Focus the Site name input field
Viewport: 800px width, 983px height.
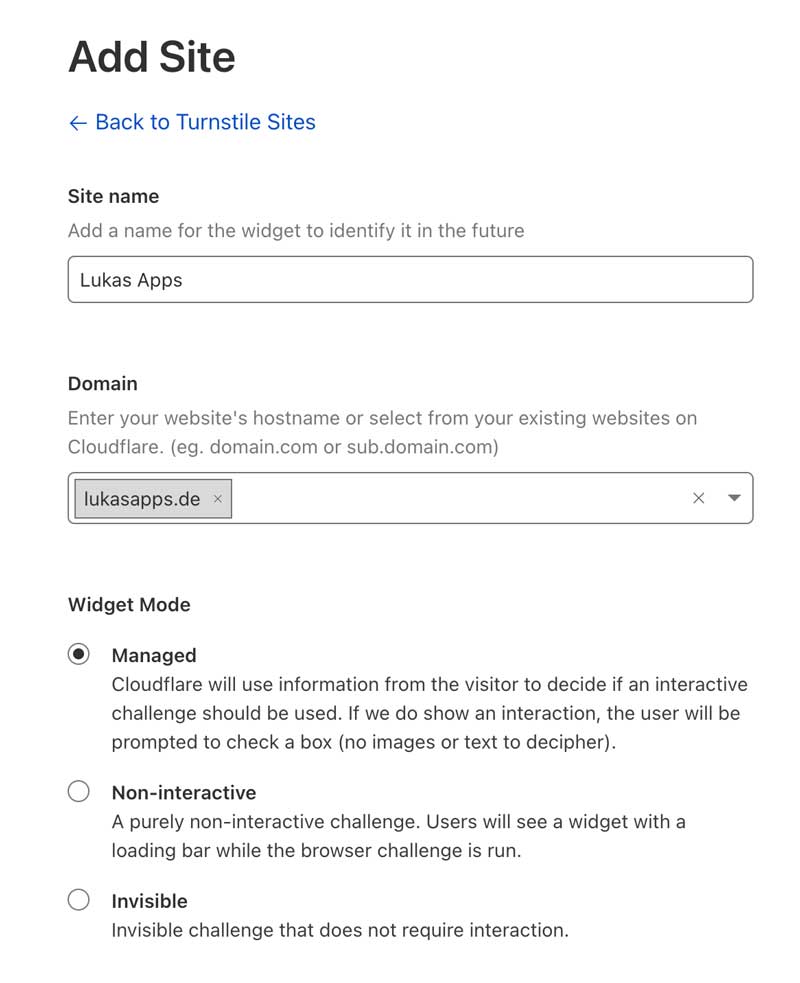point(411,280)
